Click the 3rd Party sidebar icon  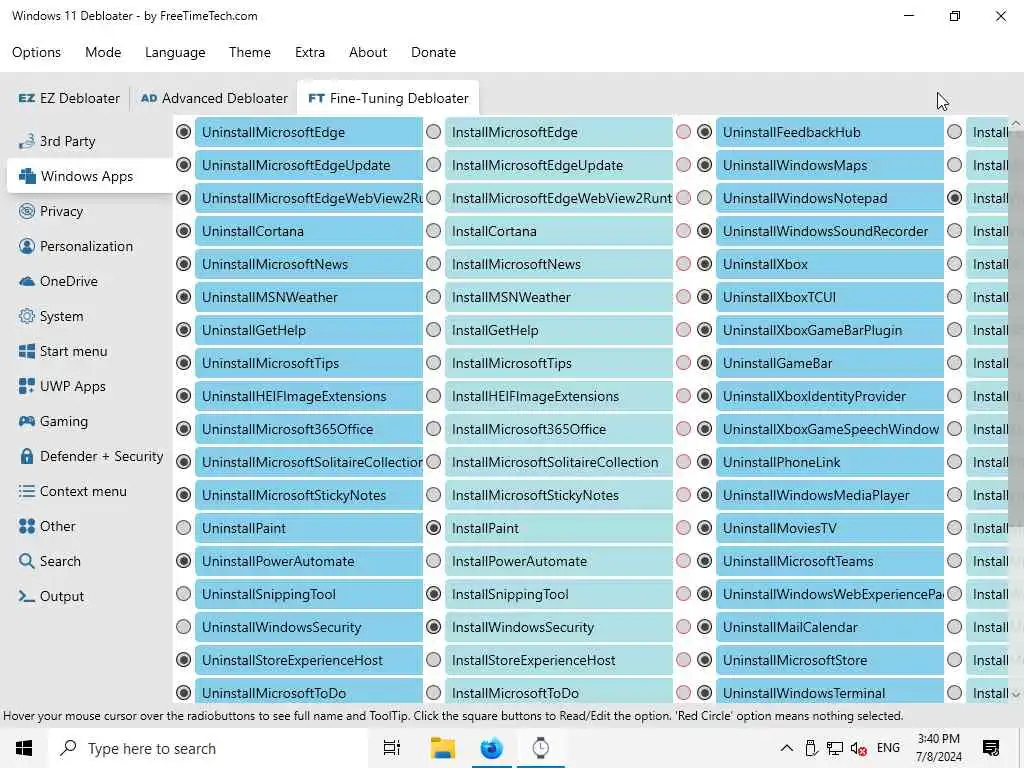click(x=26, y=141)
